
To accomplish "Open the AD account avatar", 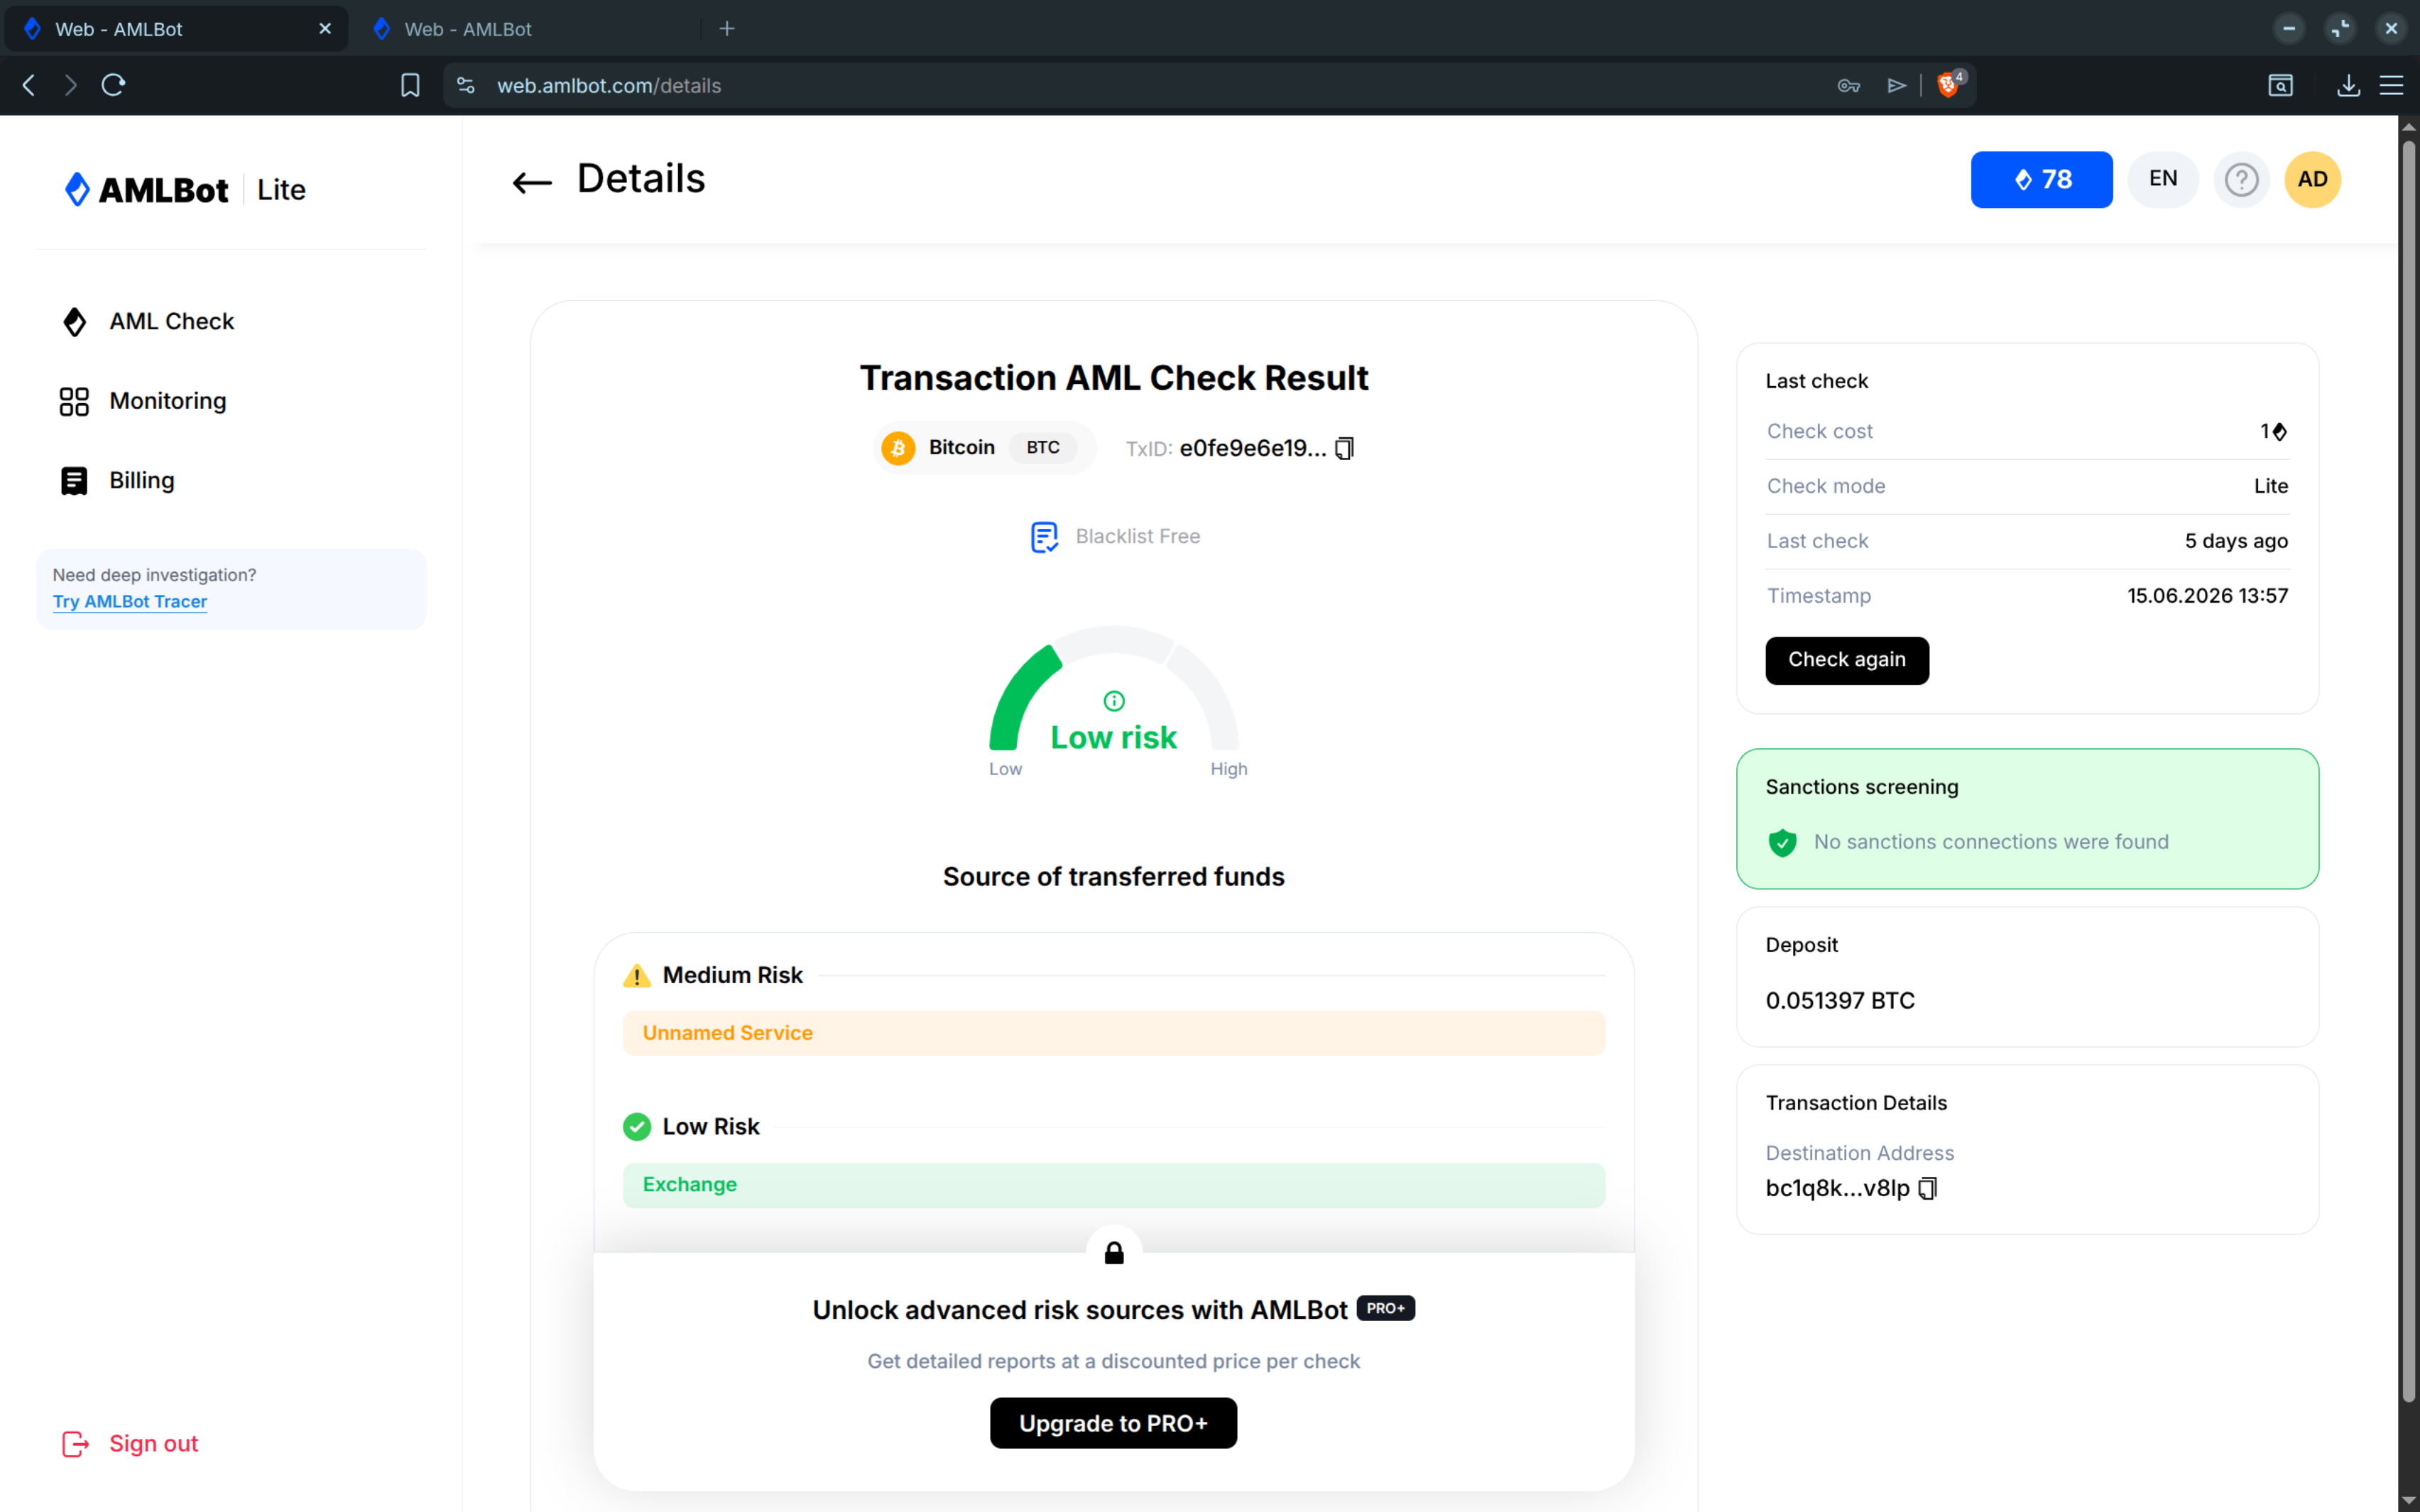I will (x=2312, y=180).
